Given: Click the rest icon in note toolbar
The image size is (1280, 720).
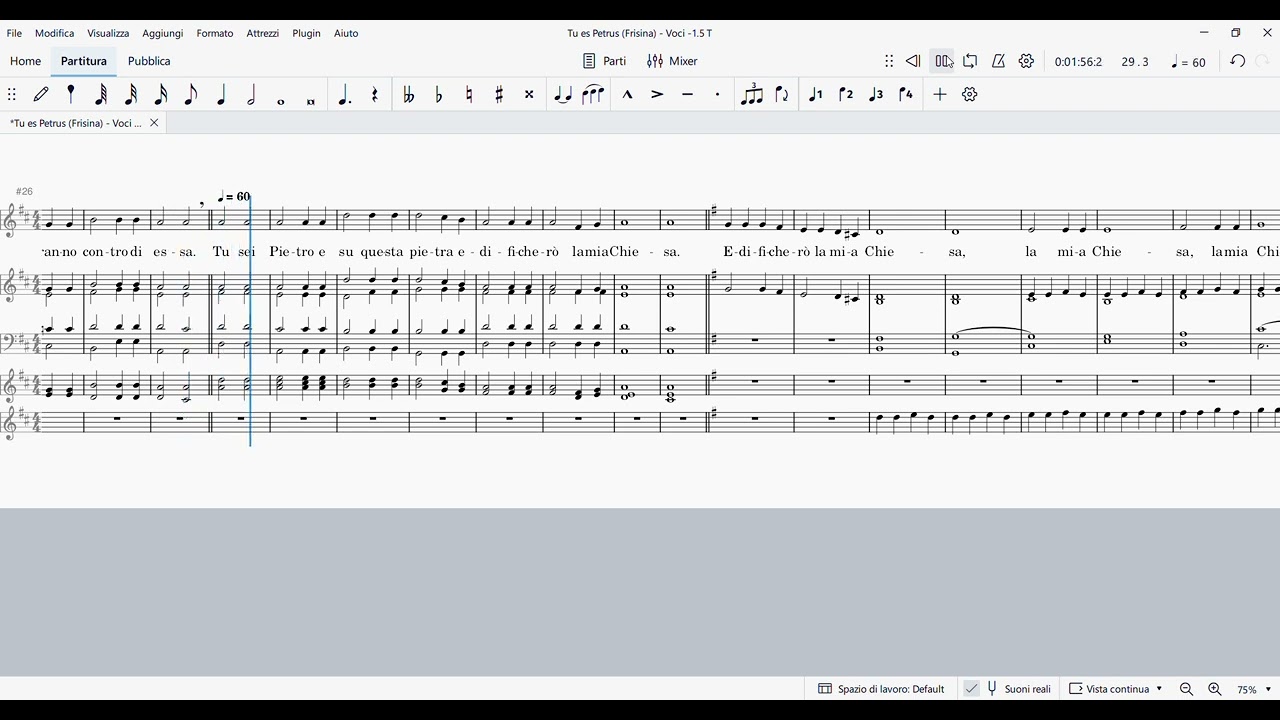Looking at the screenshot, I should (375, 94).
